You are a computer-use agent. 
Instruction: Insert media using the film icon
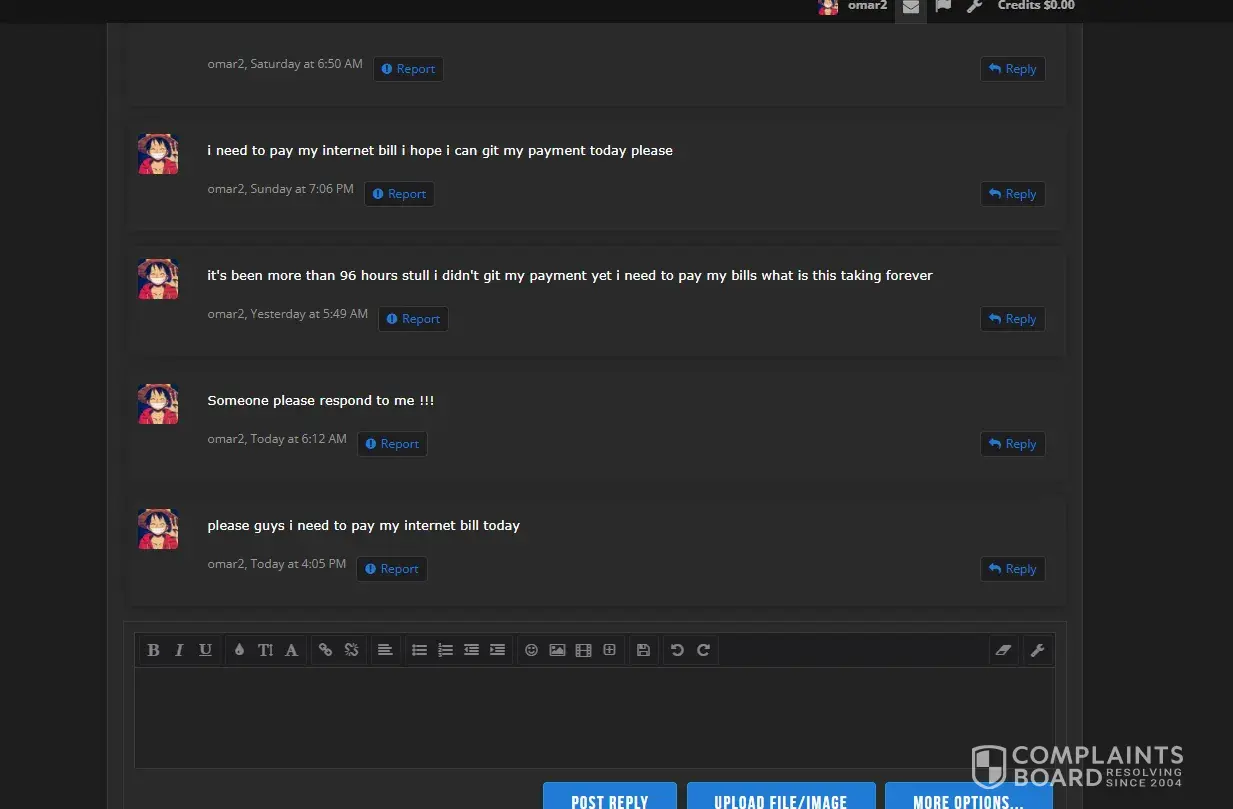(583, 650)
